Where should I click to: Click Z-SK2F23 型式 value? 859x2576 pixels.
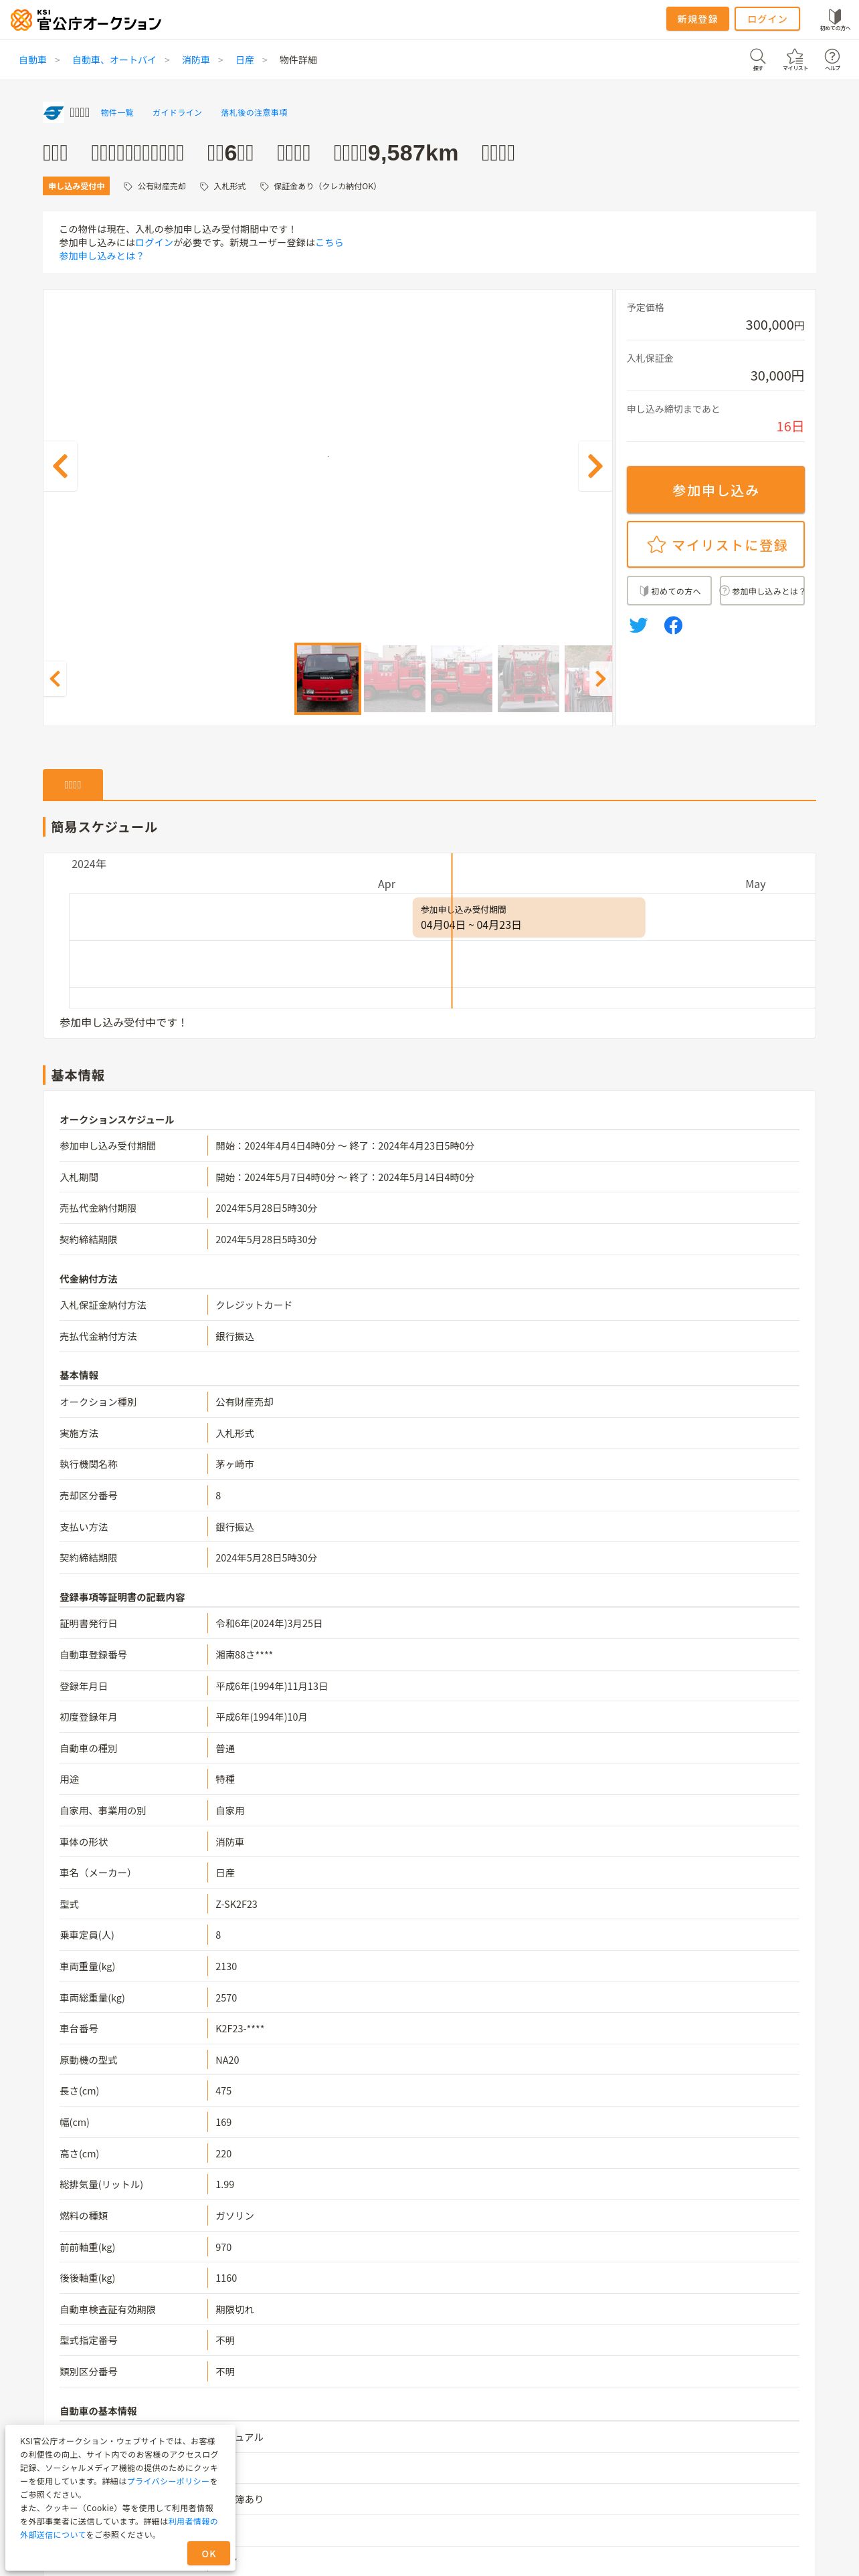[x=236, y=1904]
